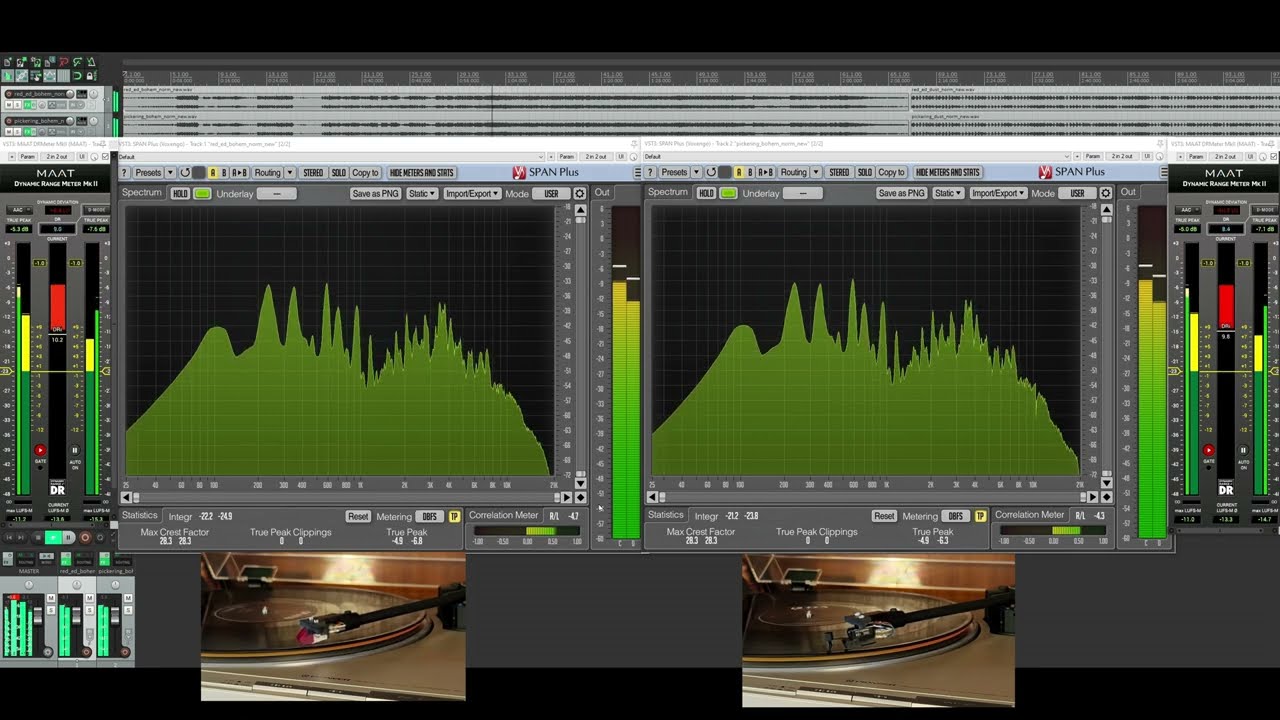Viewport: 1280px width, 720px height.
Task: Record-arm the red_ed_bohem track
Action: click(9, 94)
